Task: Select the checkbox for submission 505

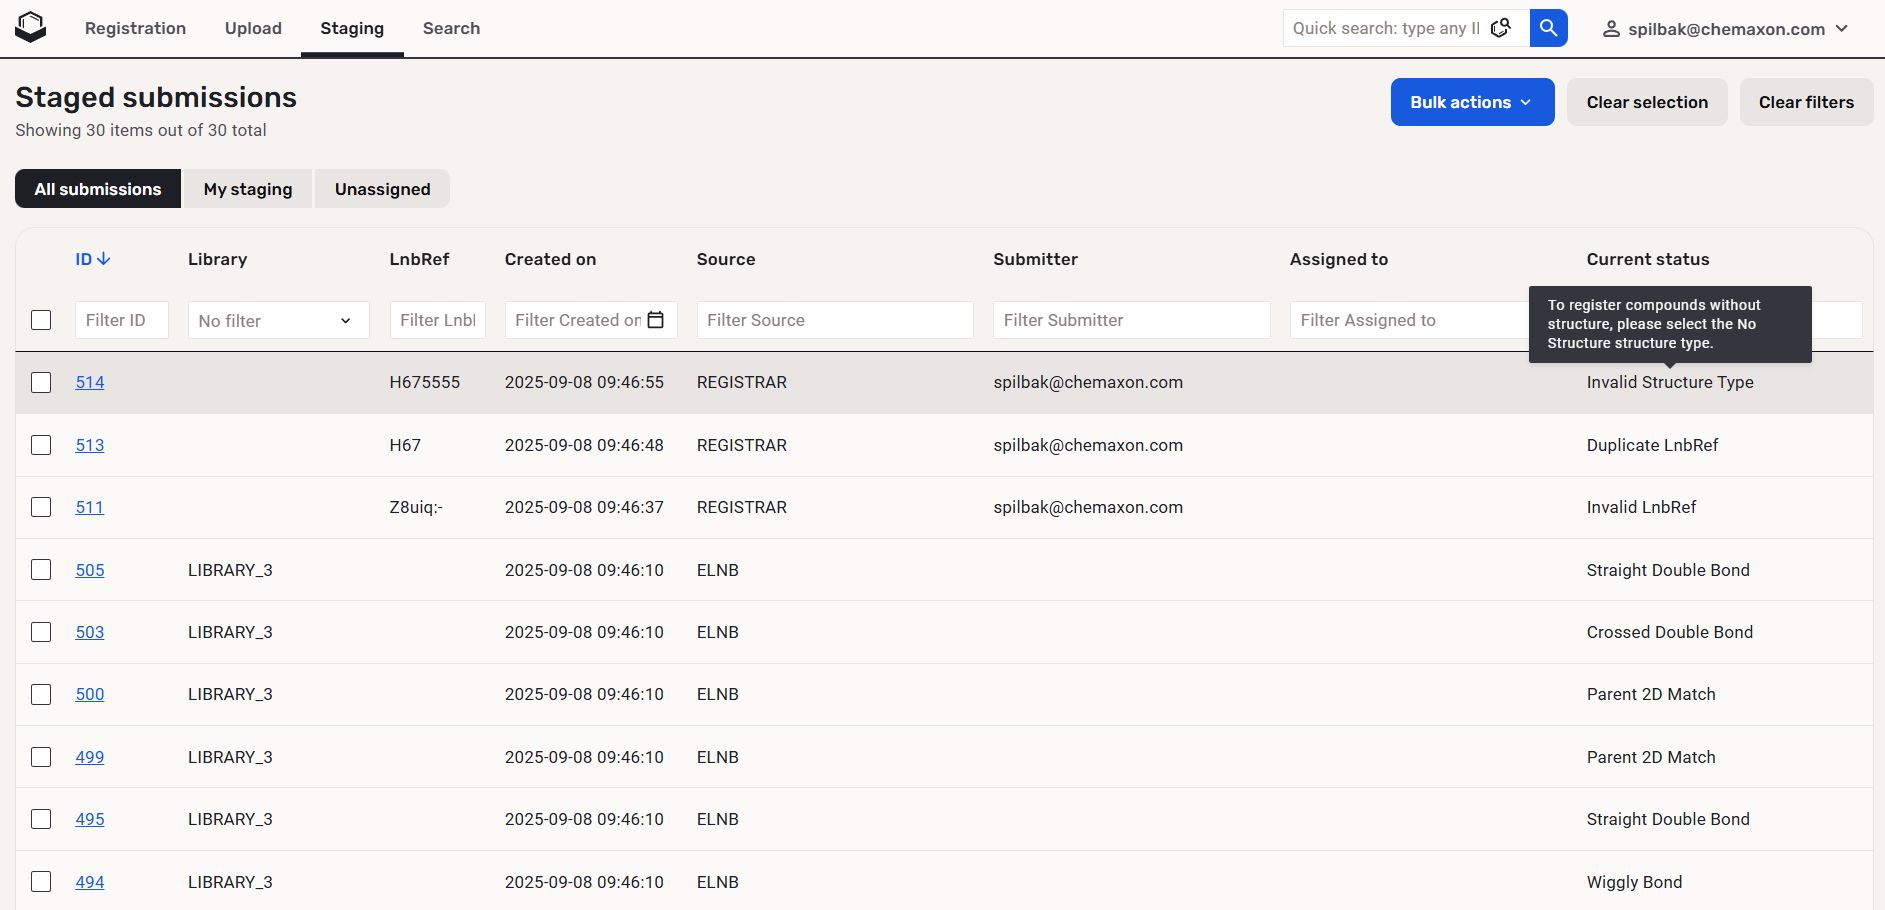Action: pos(41,570)
